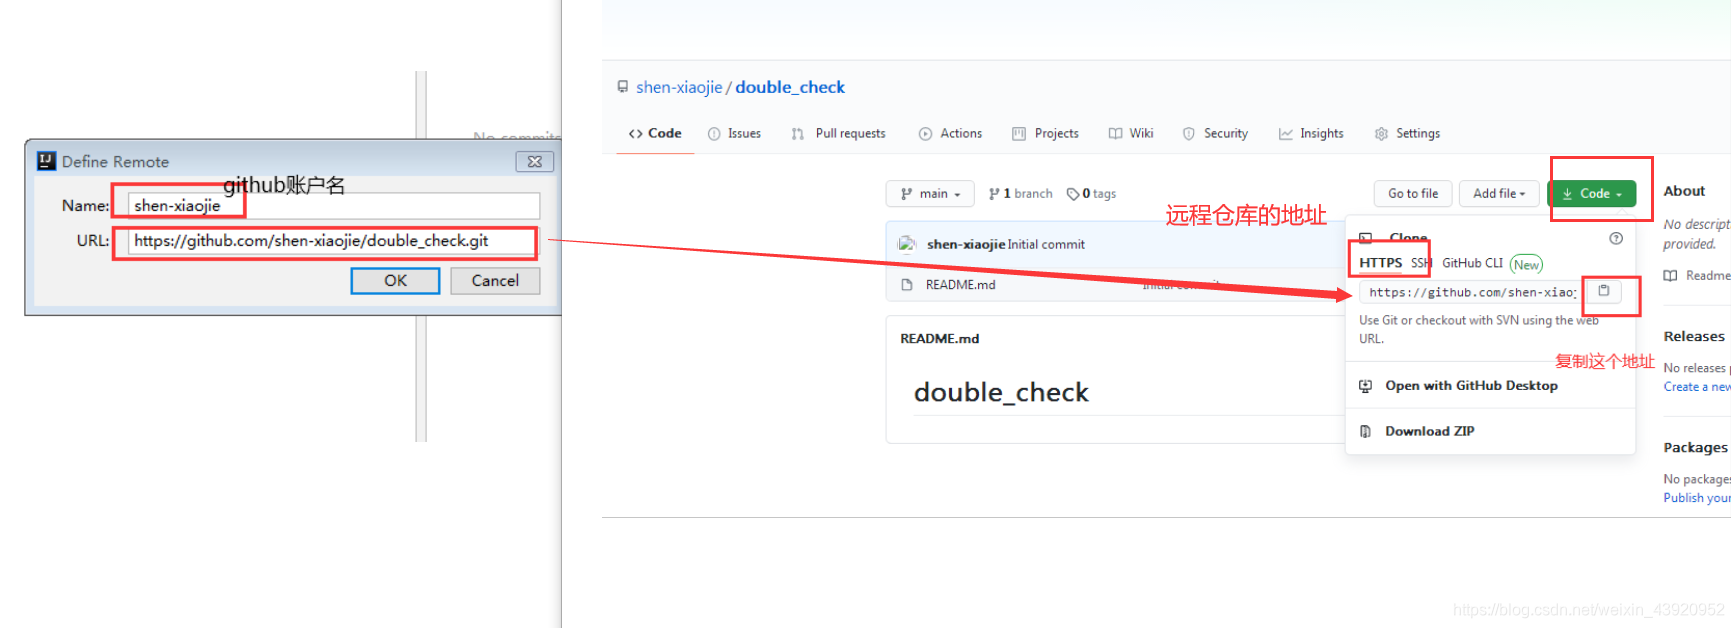Image resolution: width=1734 pixels, height=628 pixels.
Task: Close the Define Remote dialog
Action: [535, 161]
